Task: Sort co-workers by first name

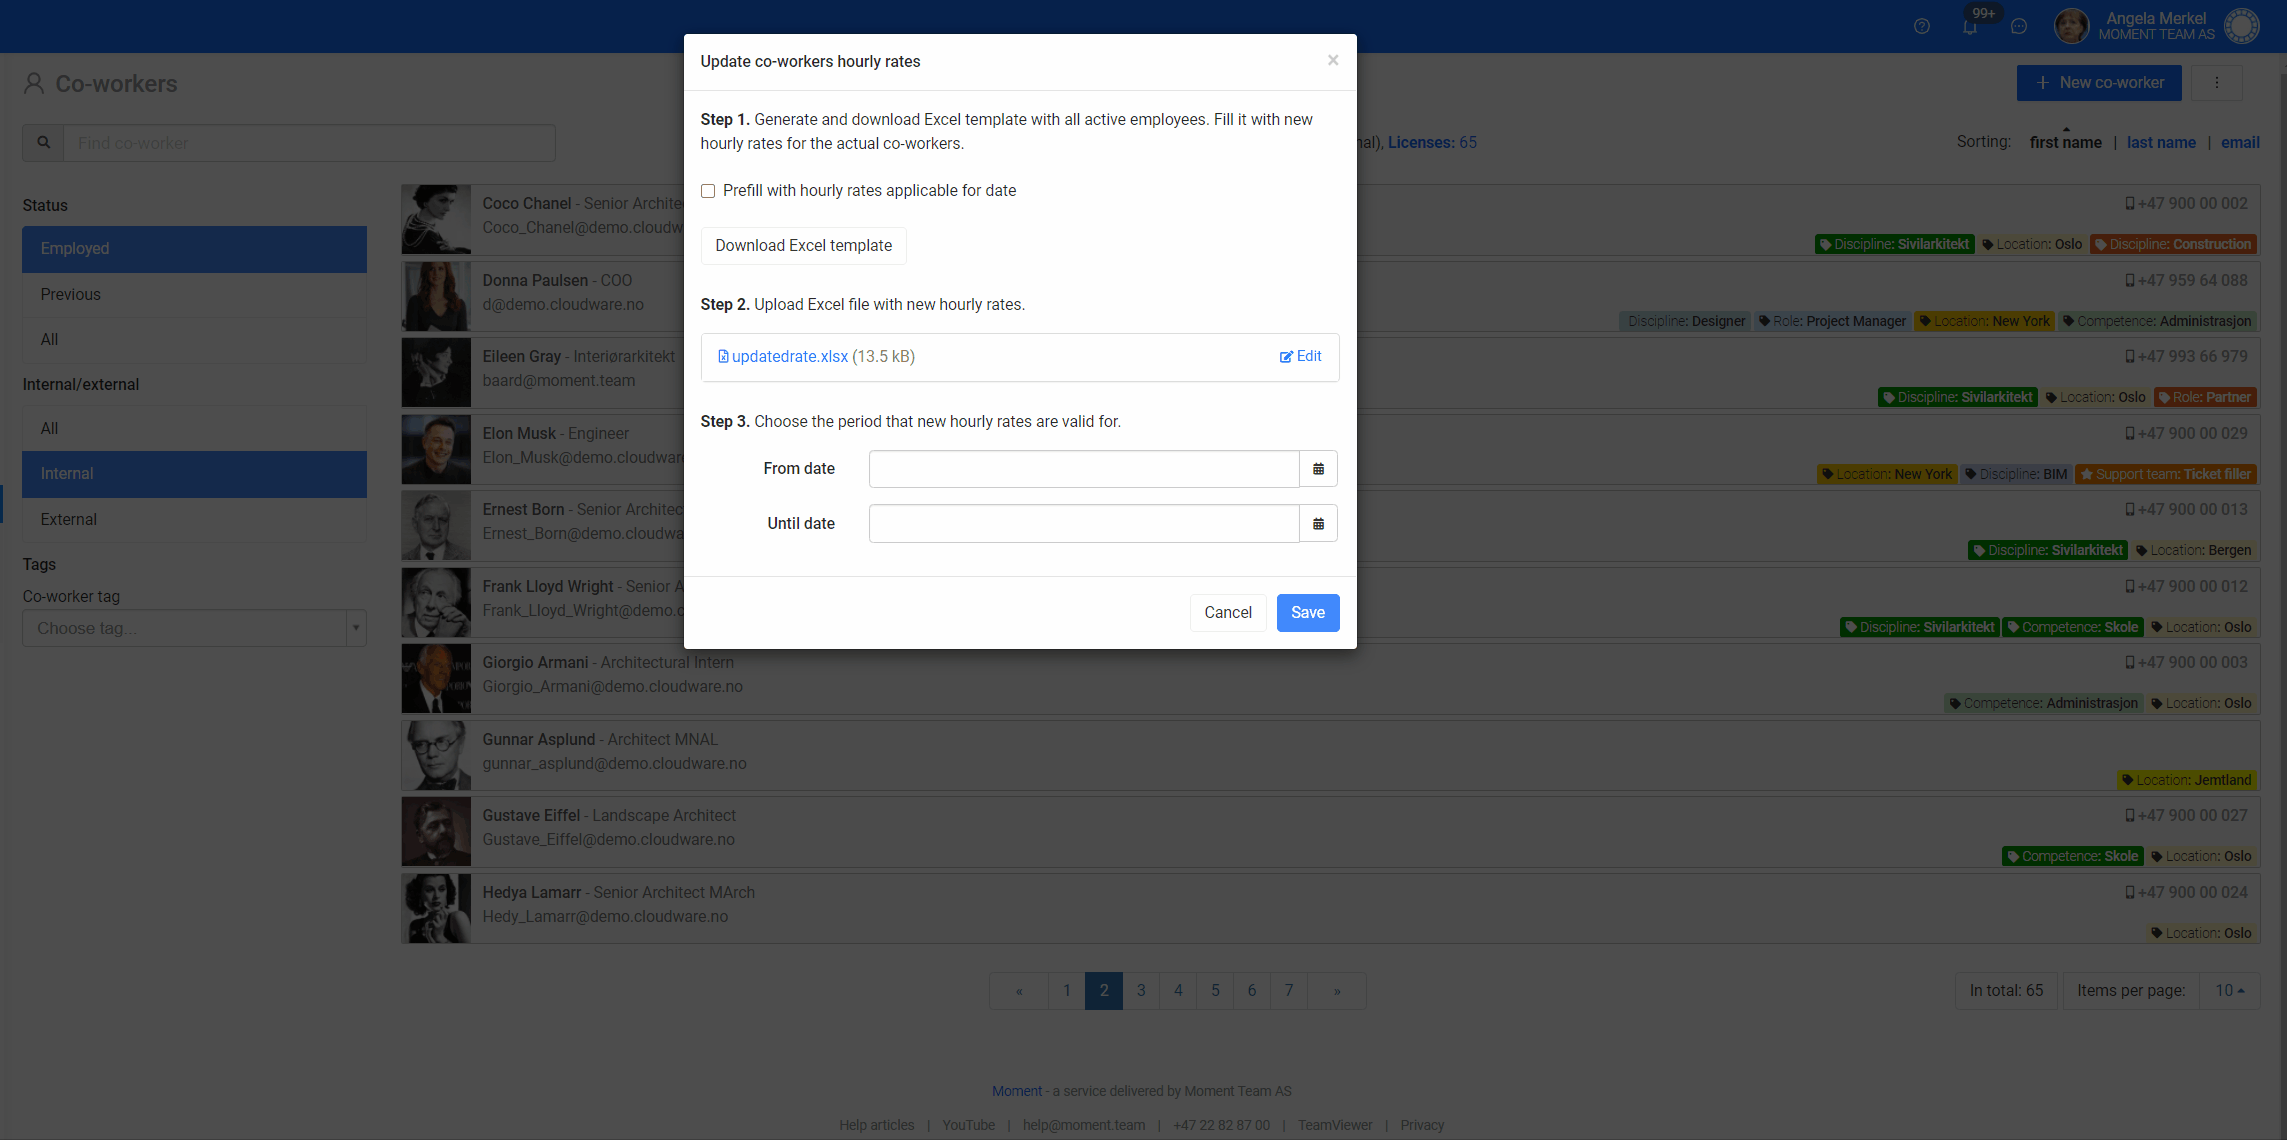Action: pos(2065,143)
